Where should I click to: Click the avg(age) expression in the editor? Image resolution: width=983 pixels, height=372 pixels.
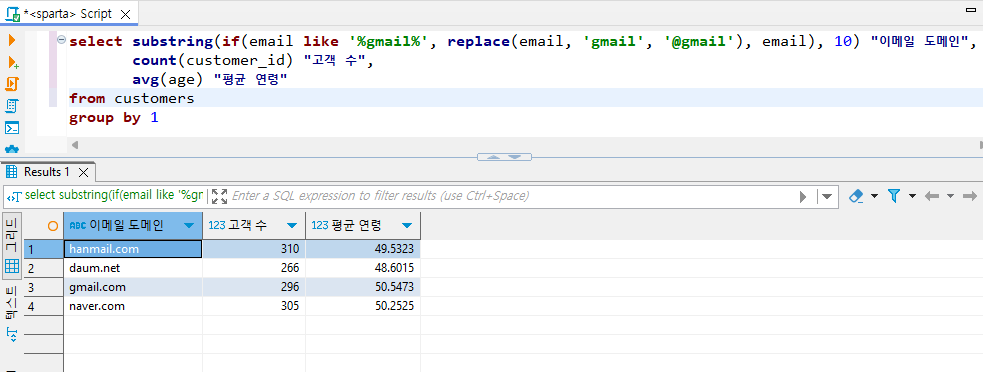(x=168, y=80)
